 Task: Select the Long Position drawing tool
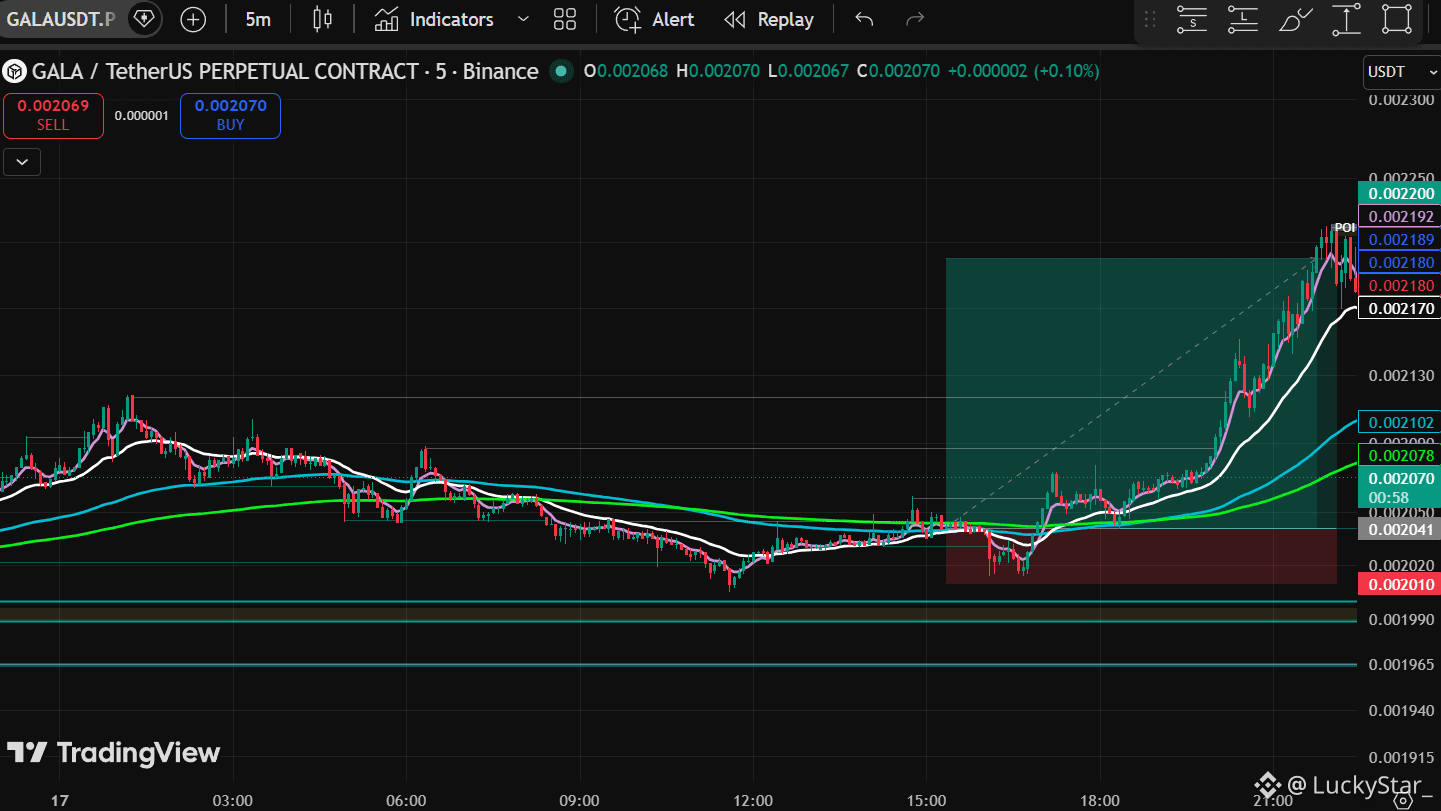click(1243, 19)
